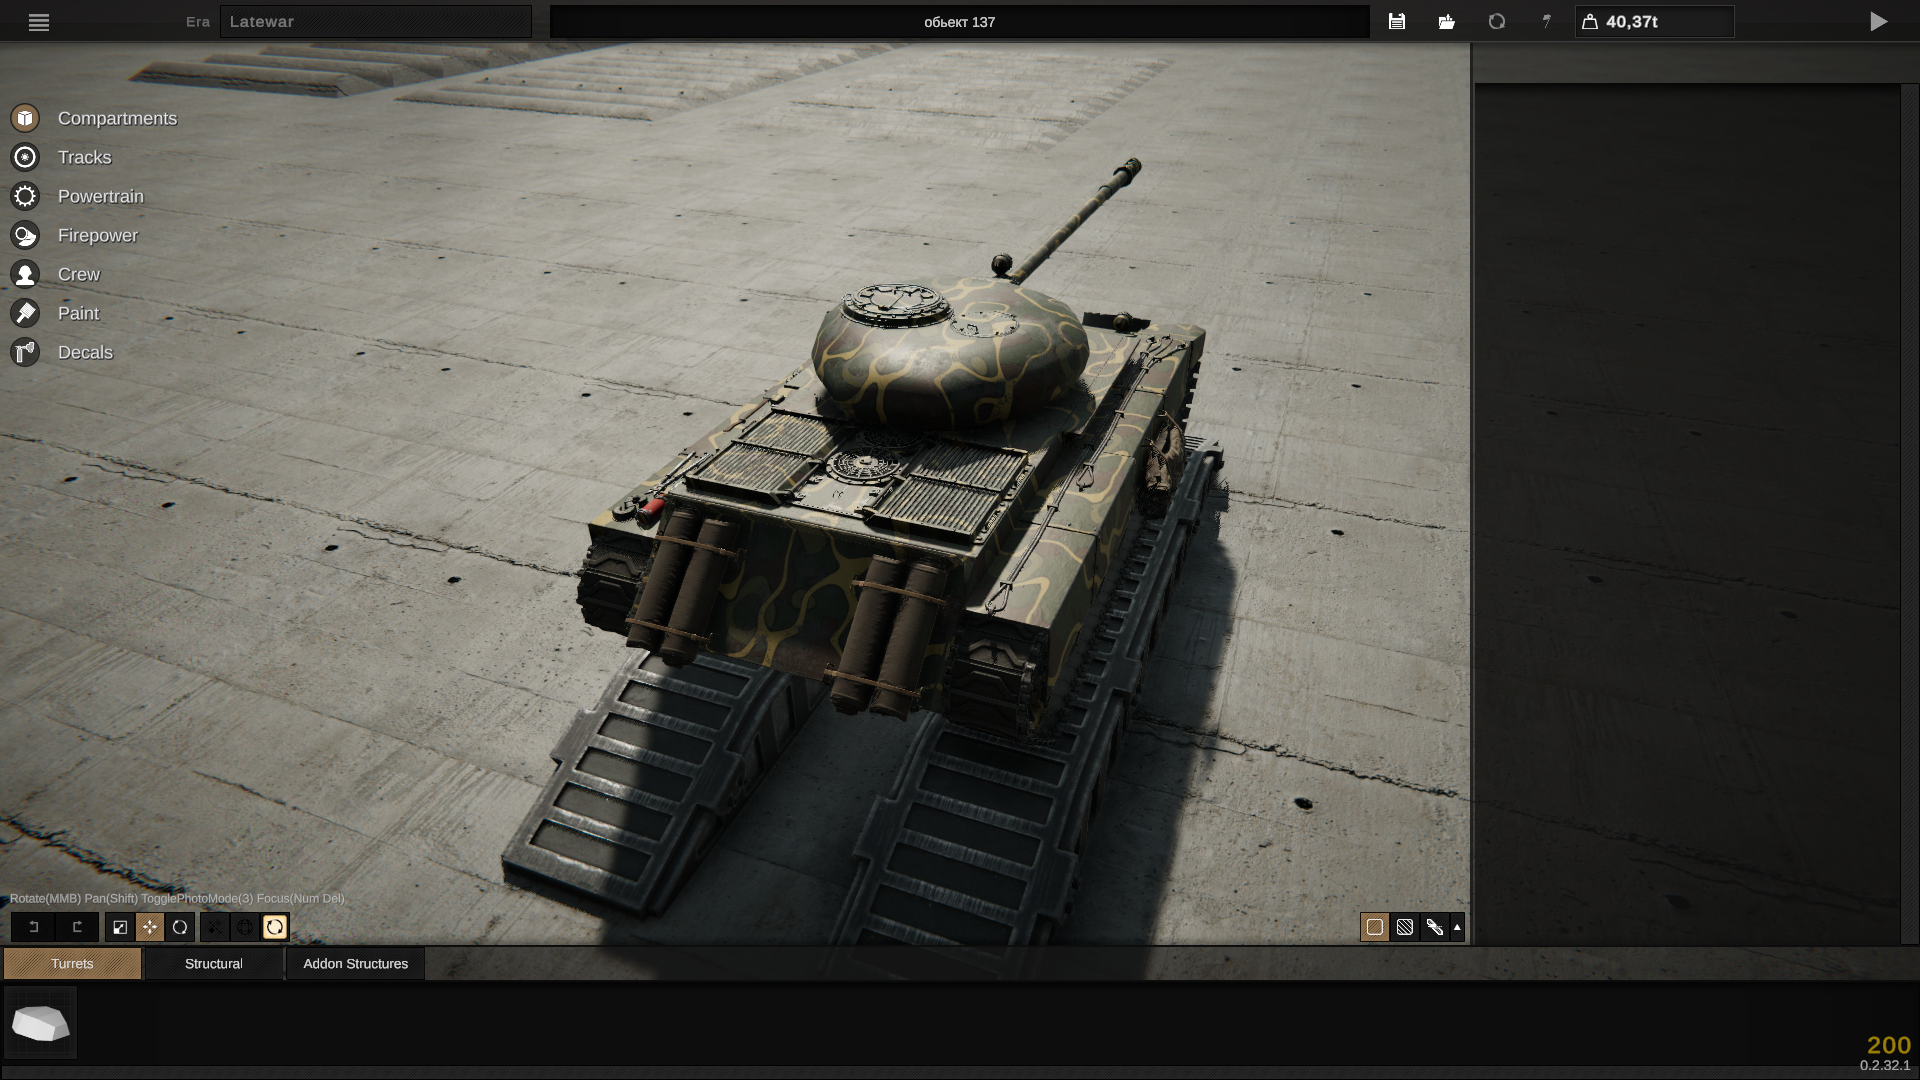
Task: Toggle the hatched armor view mode
Action: pos(1405,927)
